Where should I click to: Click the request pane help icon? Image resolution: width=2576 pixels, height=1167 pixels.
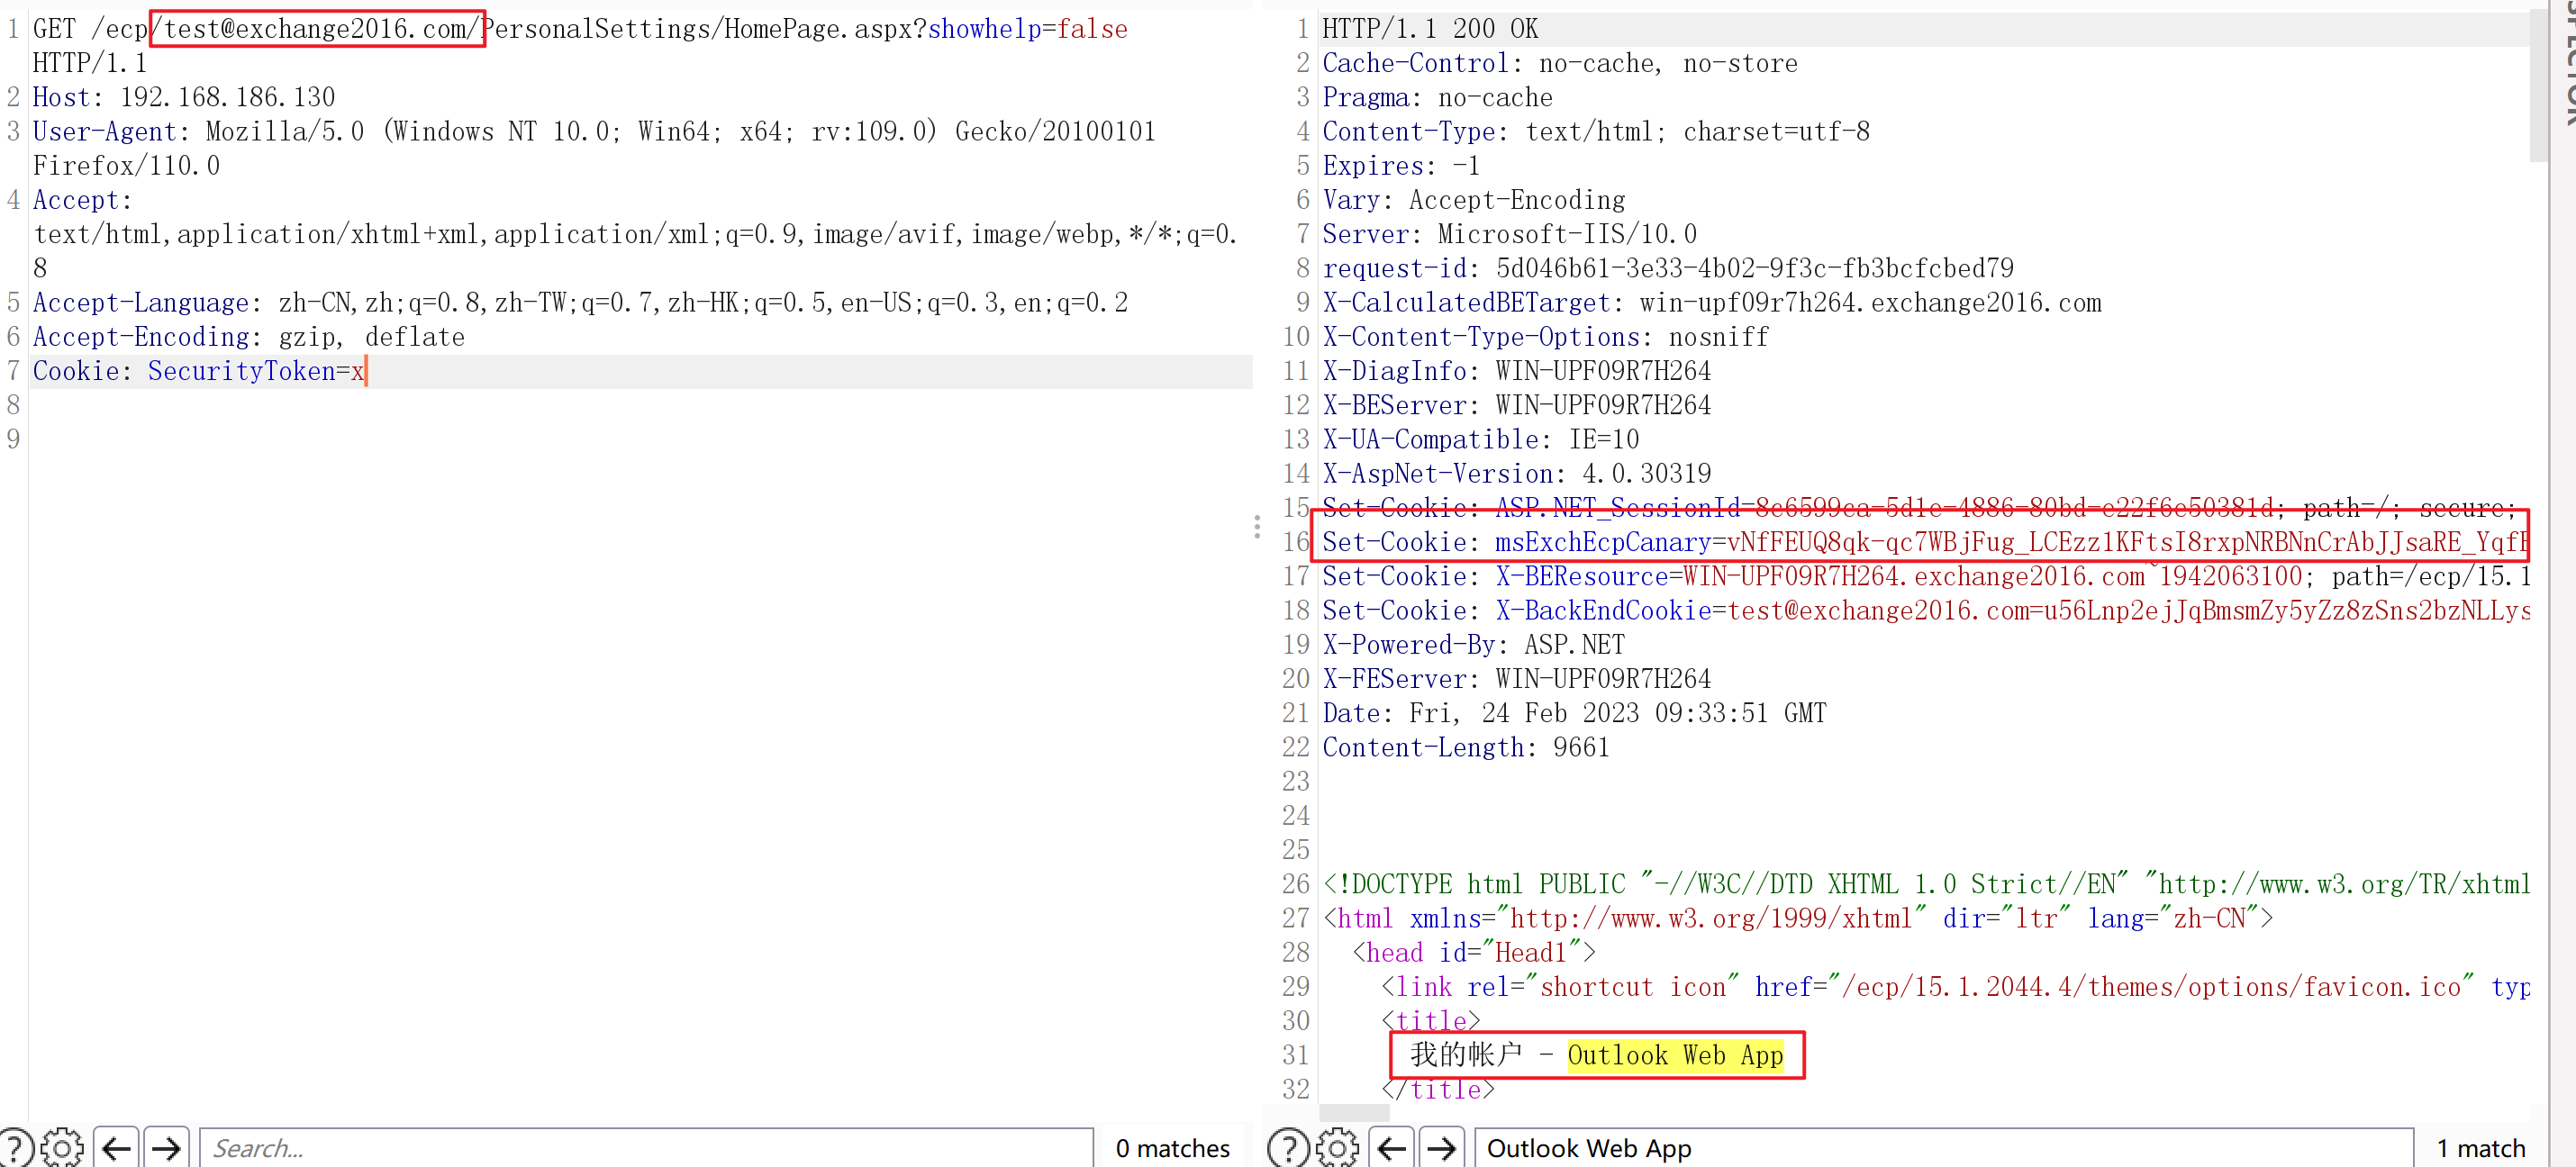14,1147
